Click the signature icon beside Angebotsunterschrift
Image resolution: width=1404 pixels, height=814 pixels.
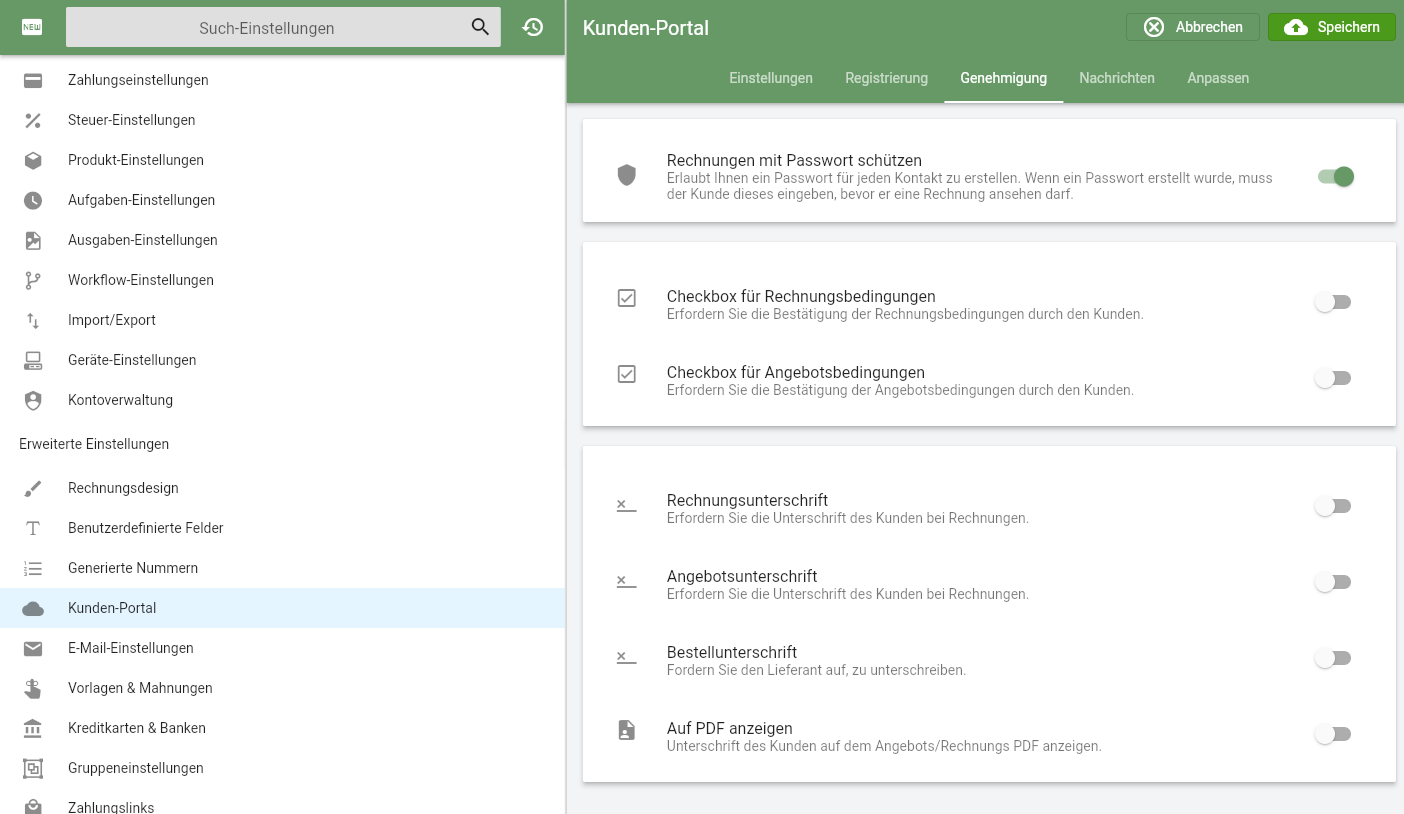click(x=627, y=582)
